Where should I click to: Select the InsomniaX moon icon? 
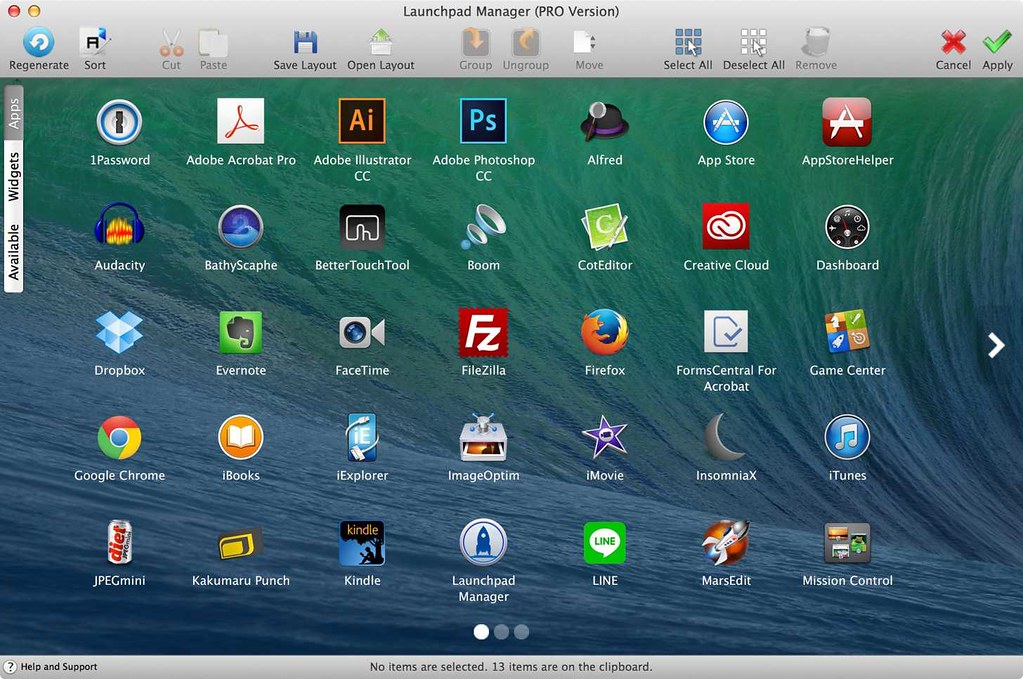(724, 437)
